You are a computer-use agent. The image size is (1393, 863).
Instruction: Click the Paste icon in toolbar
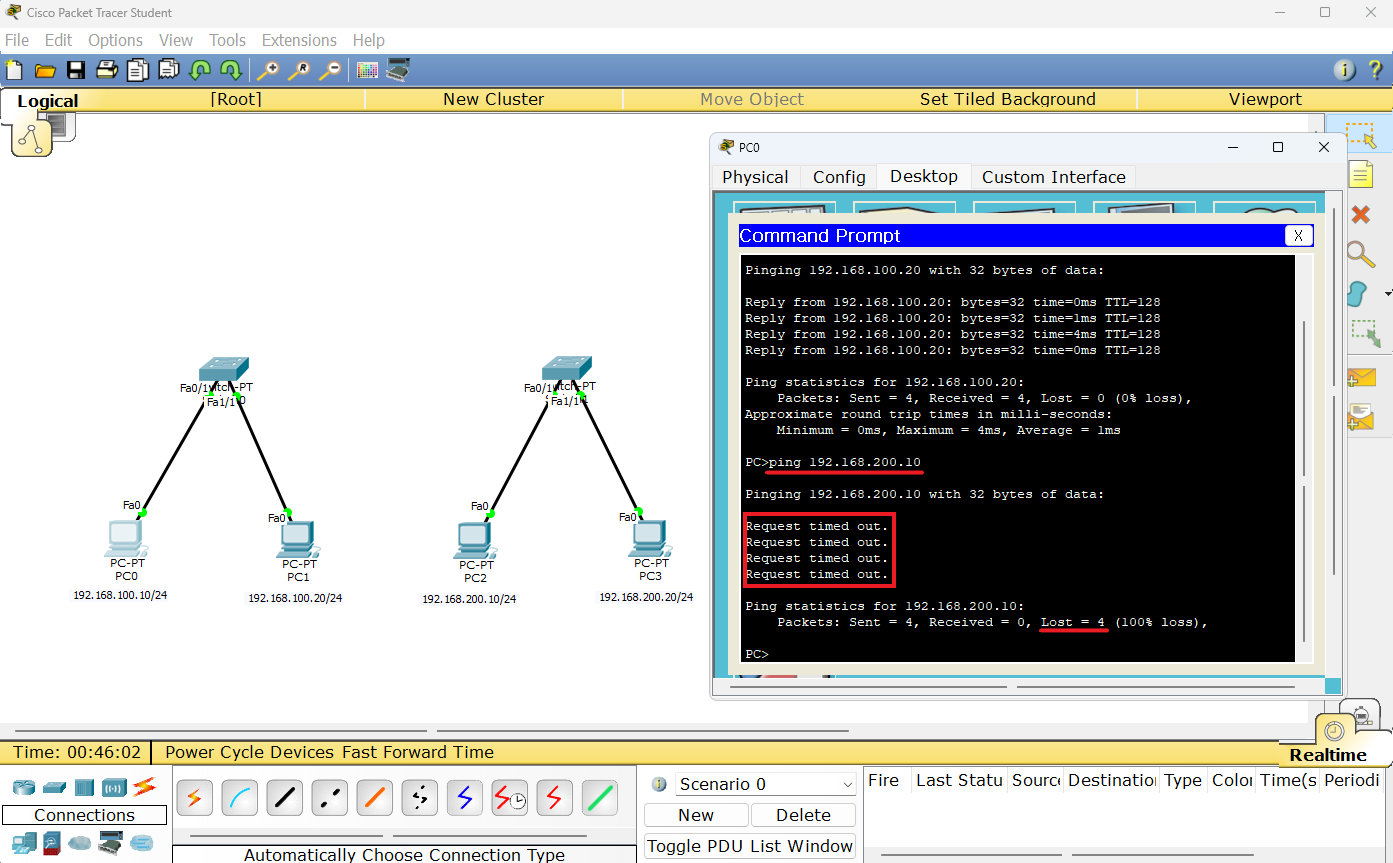coord(169,70)
